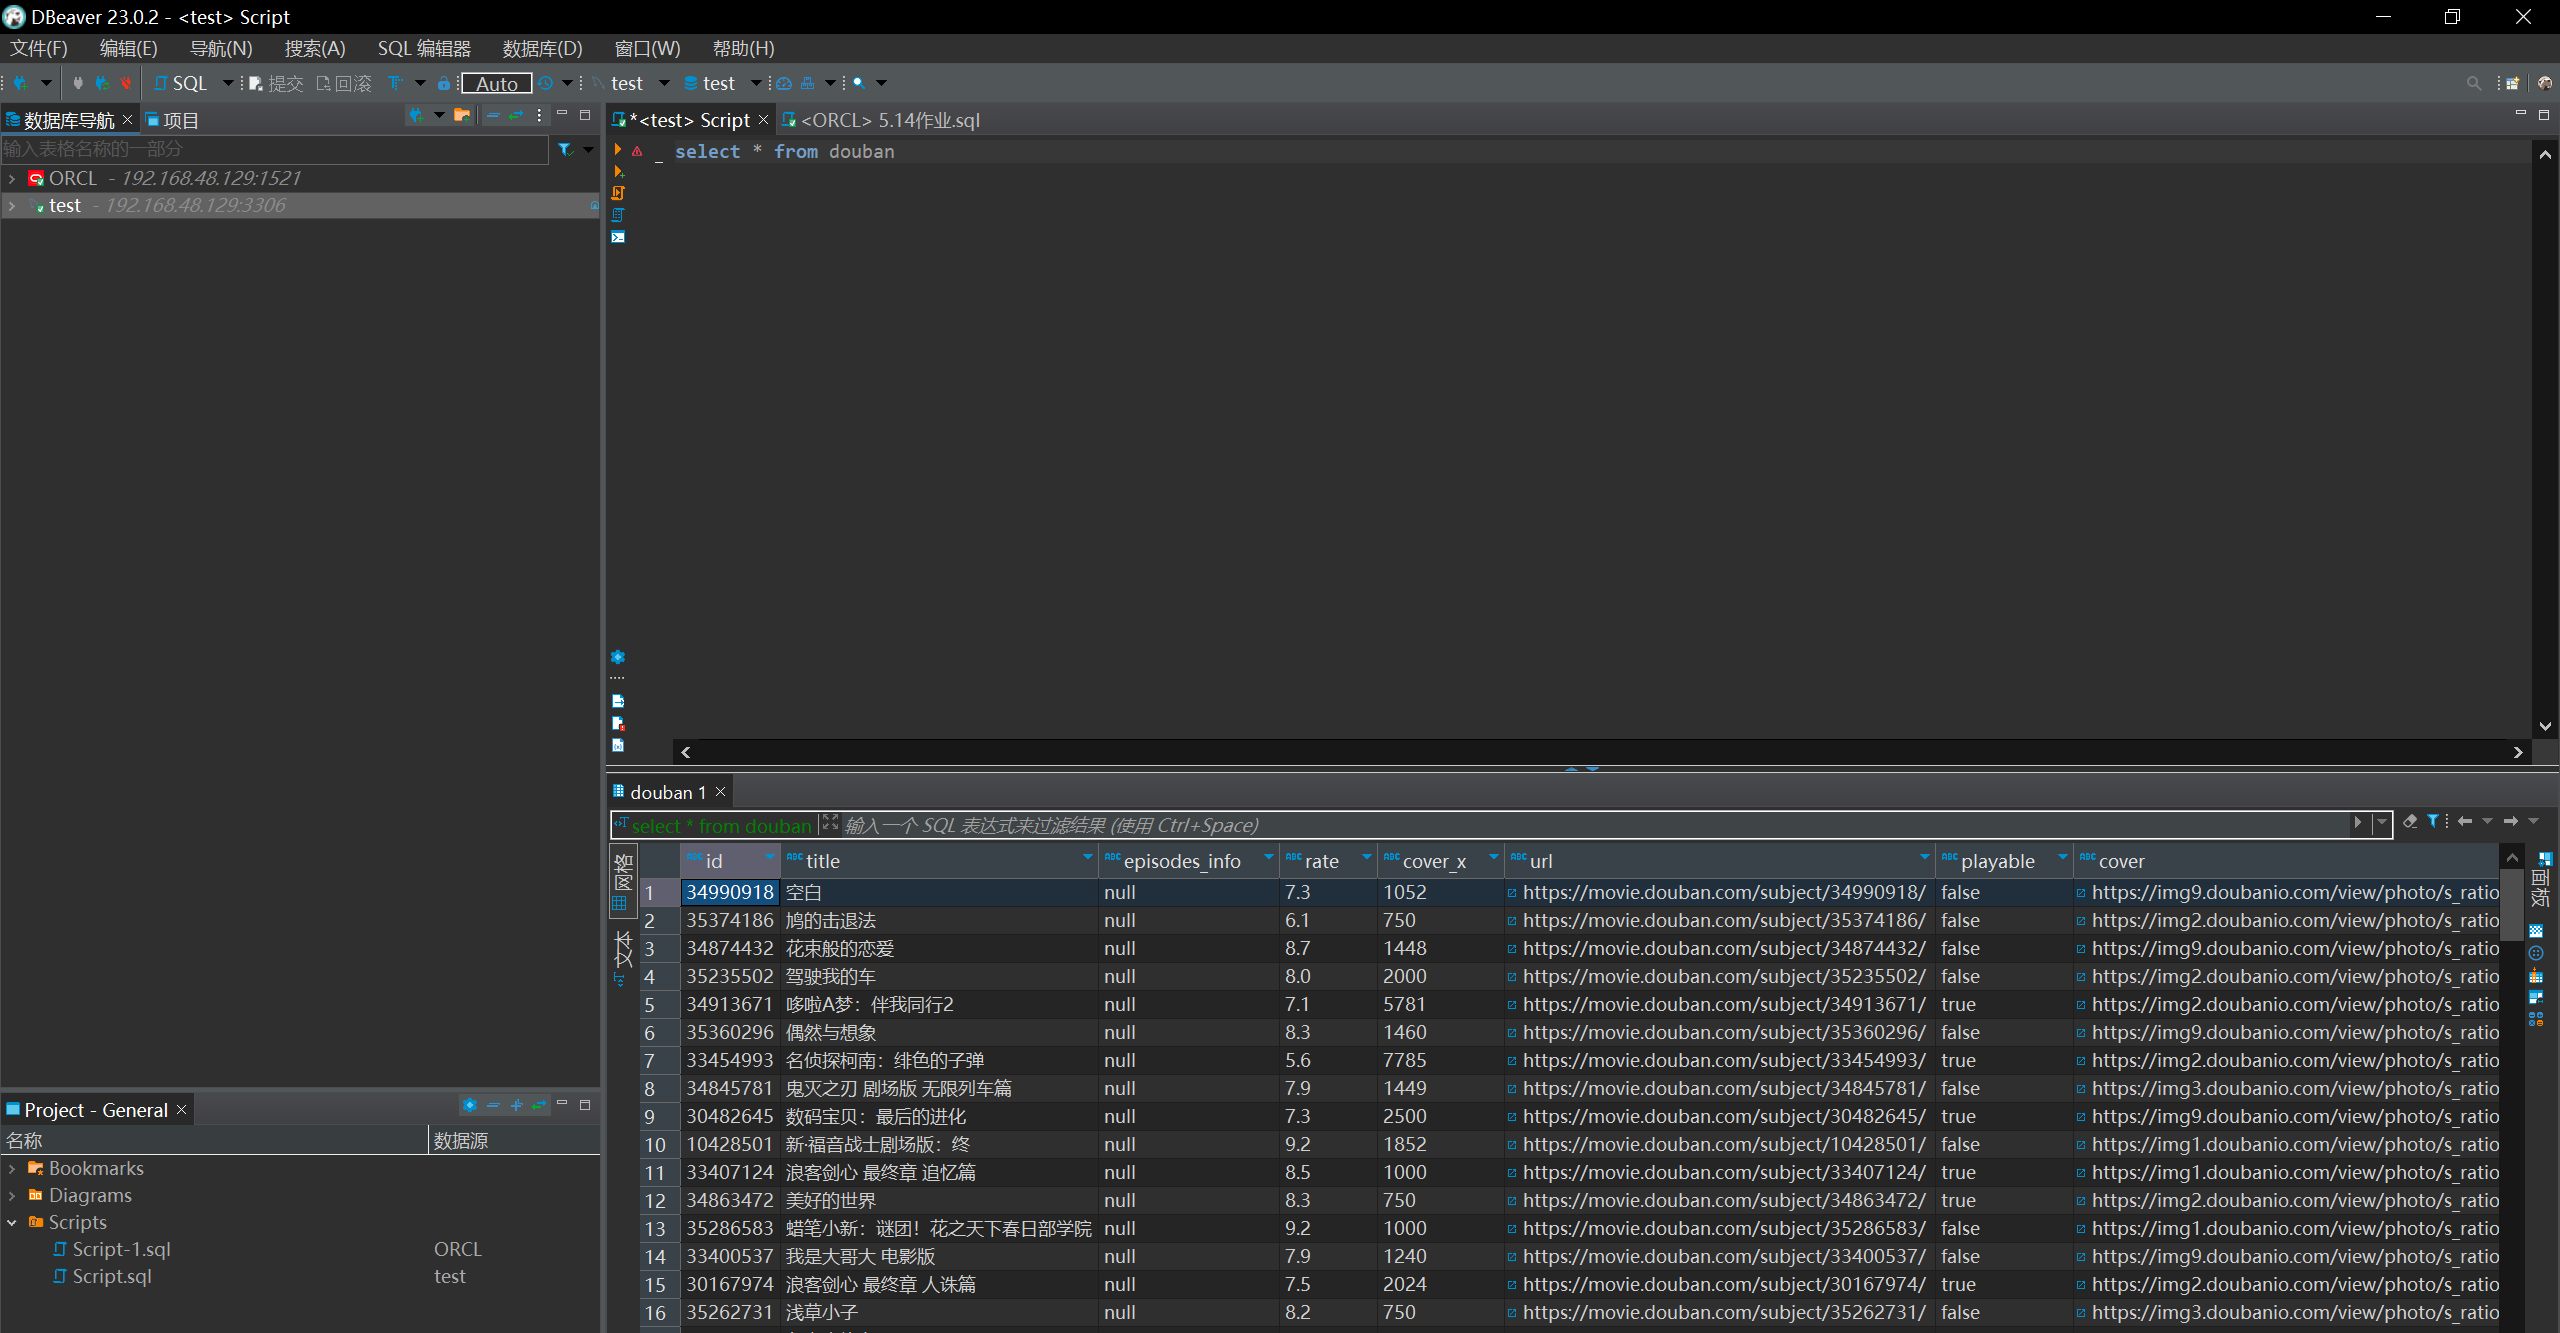Click the collapse all icon in navigator panel
The image size is (2560, 1333).
click(x=492, y=116)
